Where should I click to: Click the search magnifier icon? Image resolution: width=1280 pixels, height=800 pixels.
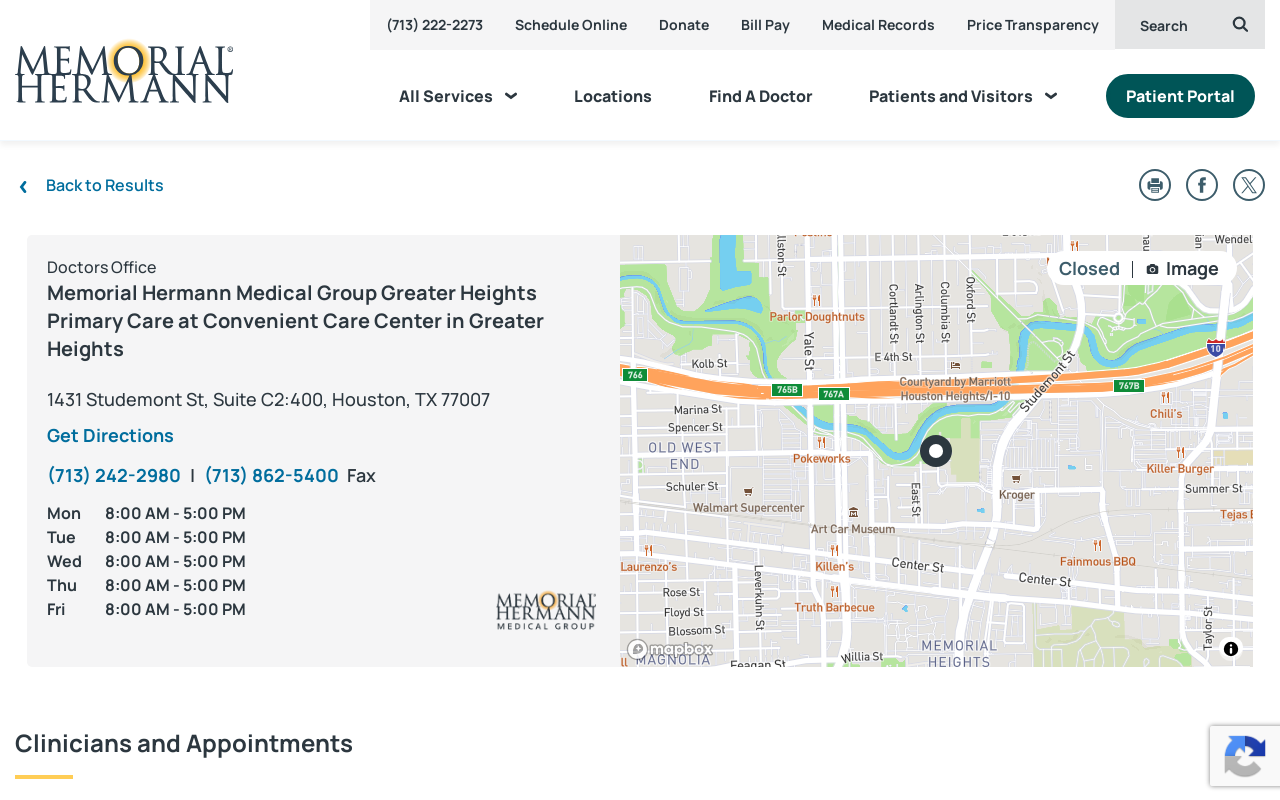click(x=1240, y=24)
